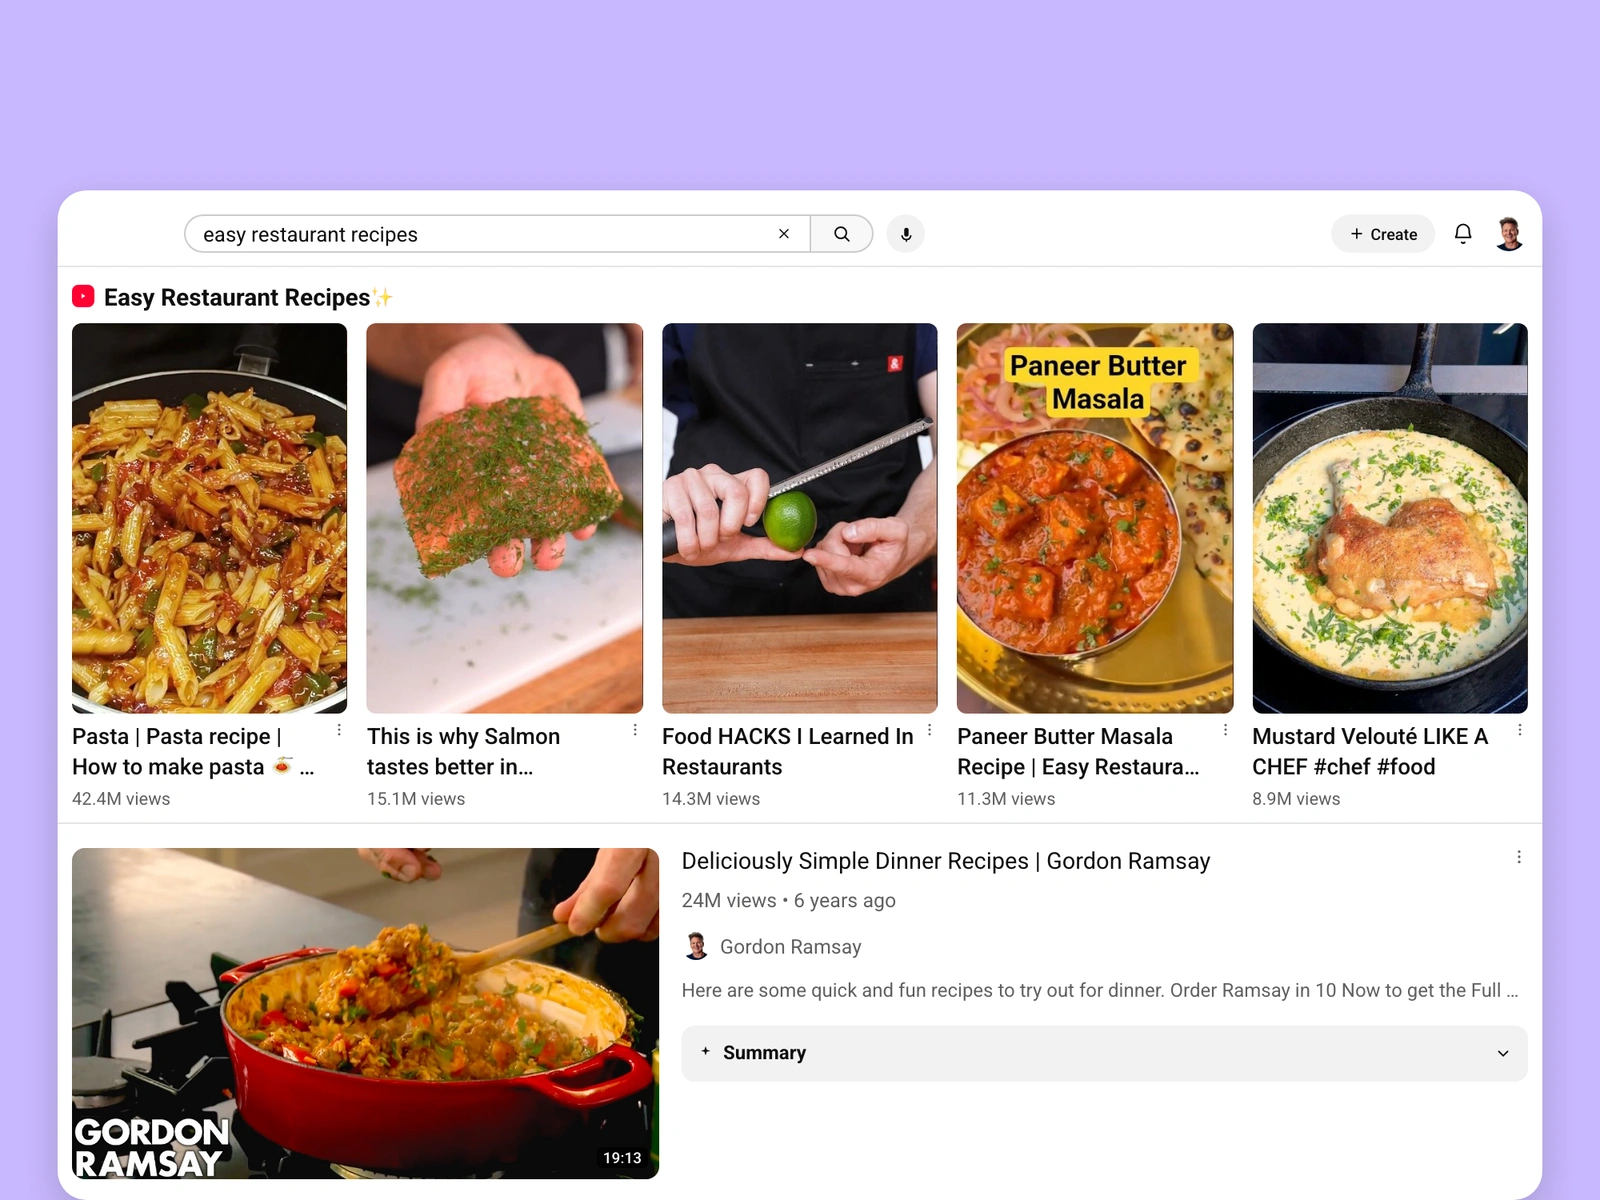The width and height of the screenshot is (1600, 1200).
Task: Open the account profile avatar
Action: point(1509,234)
